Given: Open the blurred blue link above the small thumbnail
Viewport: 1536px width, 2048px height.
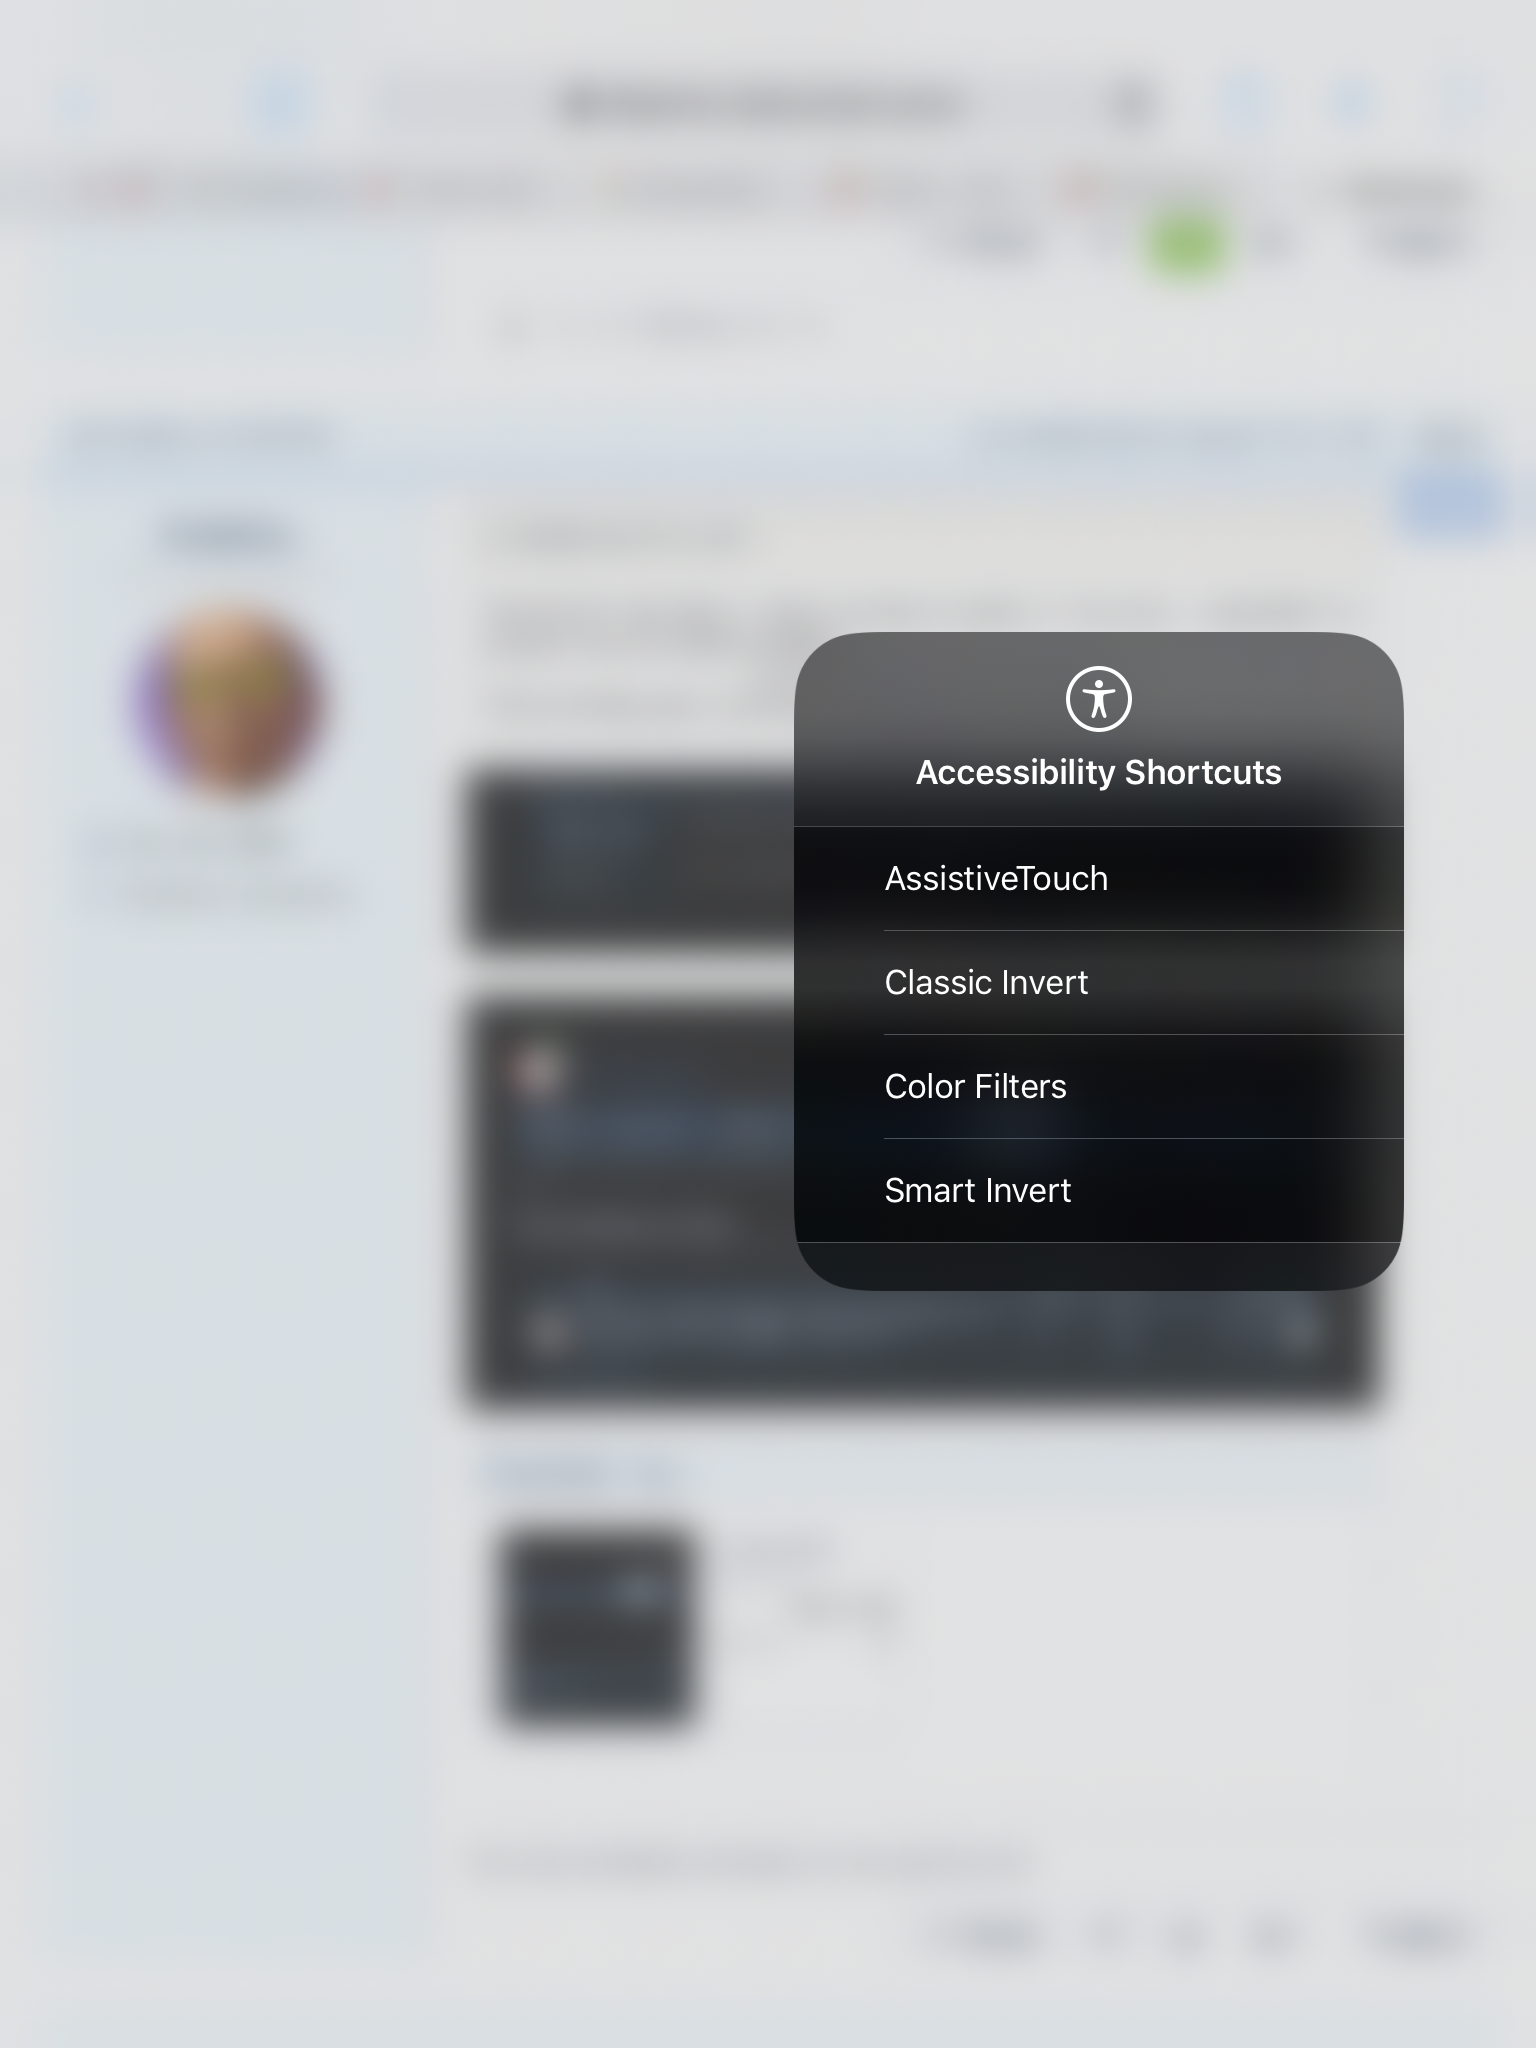Looking at the screenshot, I should pyautogui.click(x=580, y=1472).
